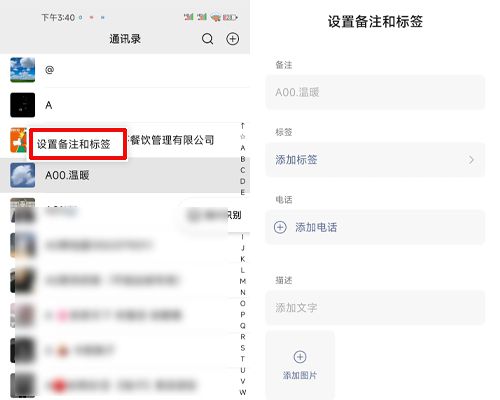Open the contacts search magnifier icon

pos(207,39)
